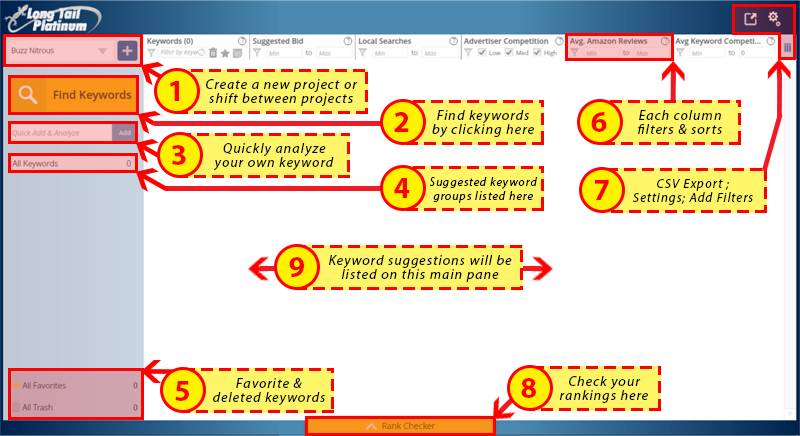Open the All Favorites list
The height and width of the screenshot is (436, 800).
coord(75,386)
